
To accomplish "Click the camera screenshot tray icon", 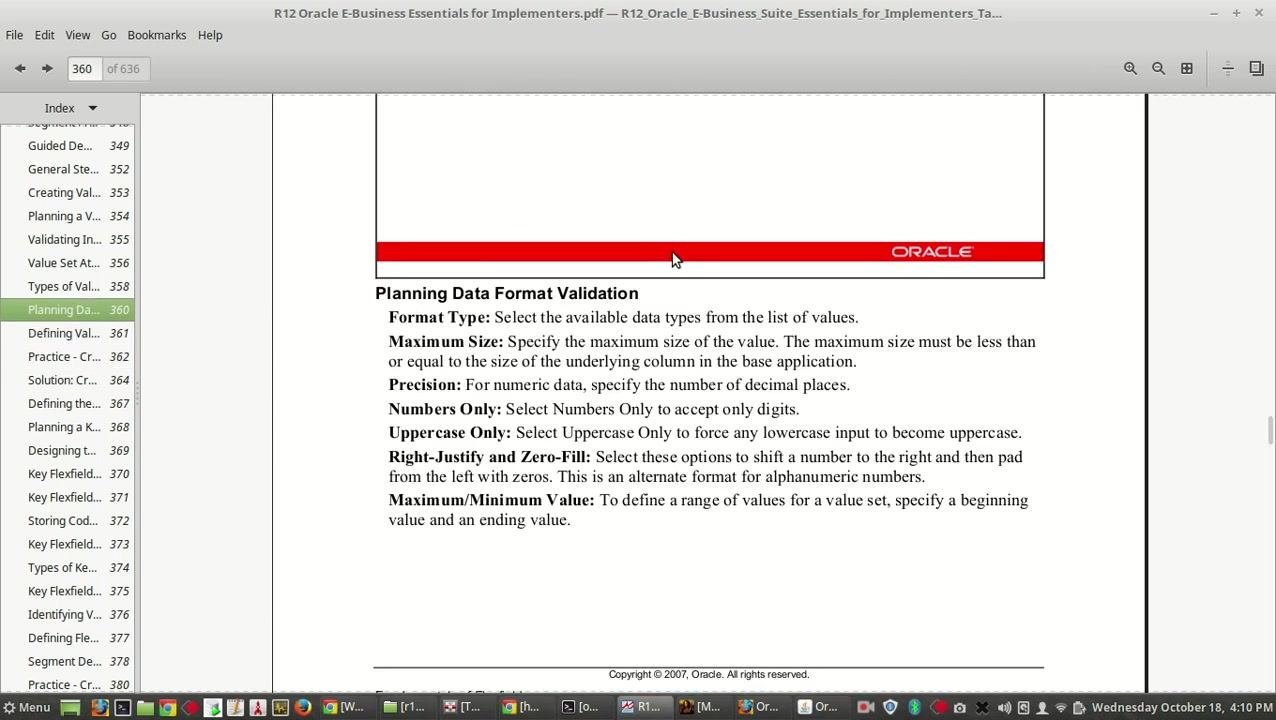I will (x=960, y=707).
